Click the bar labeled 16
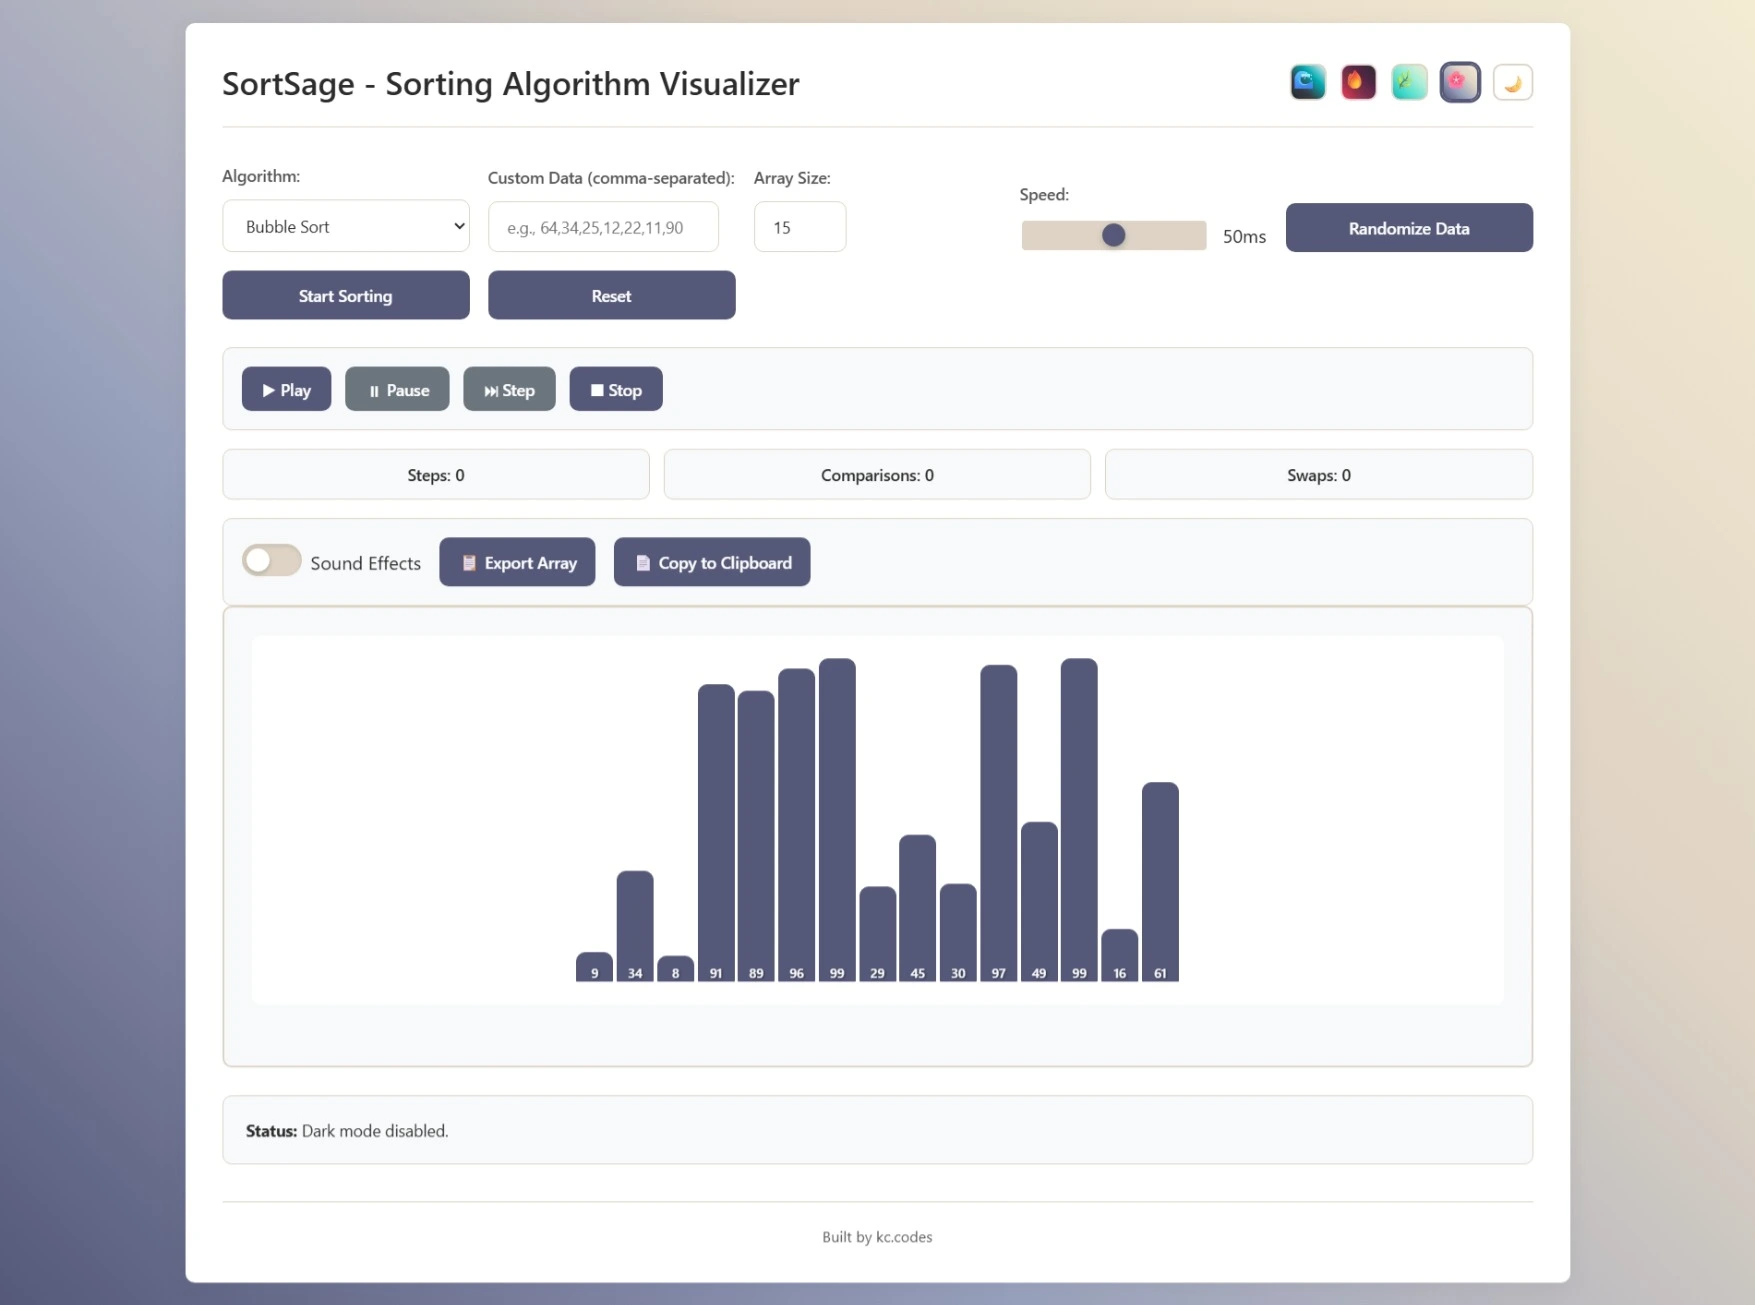1755x1305 pixels. tap(1119, 955)
